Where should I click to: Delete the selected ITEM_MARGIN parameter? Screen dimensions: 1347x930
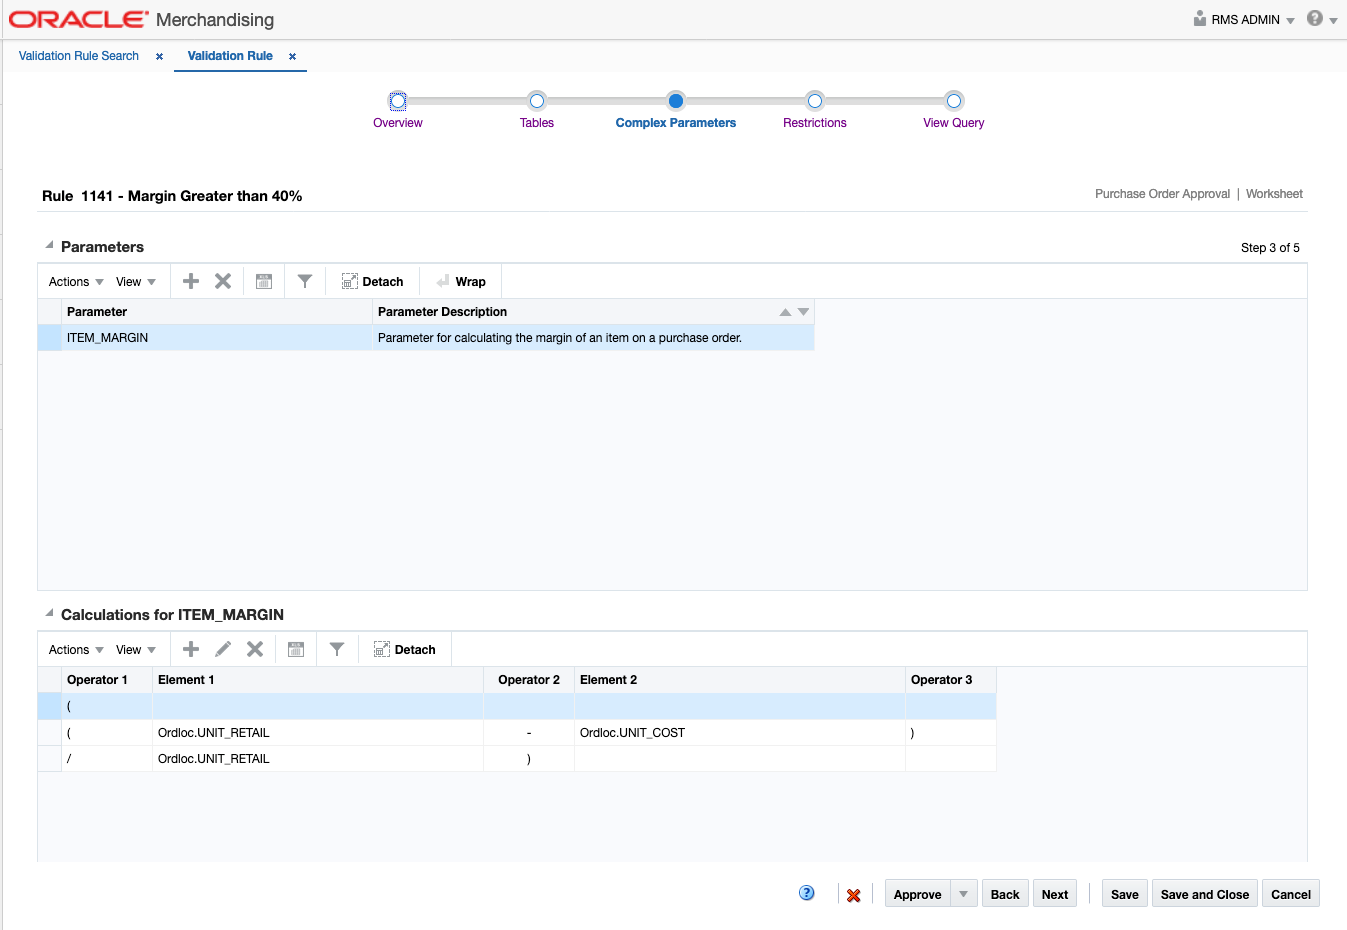point(223,281)
